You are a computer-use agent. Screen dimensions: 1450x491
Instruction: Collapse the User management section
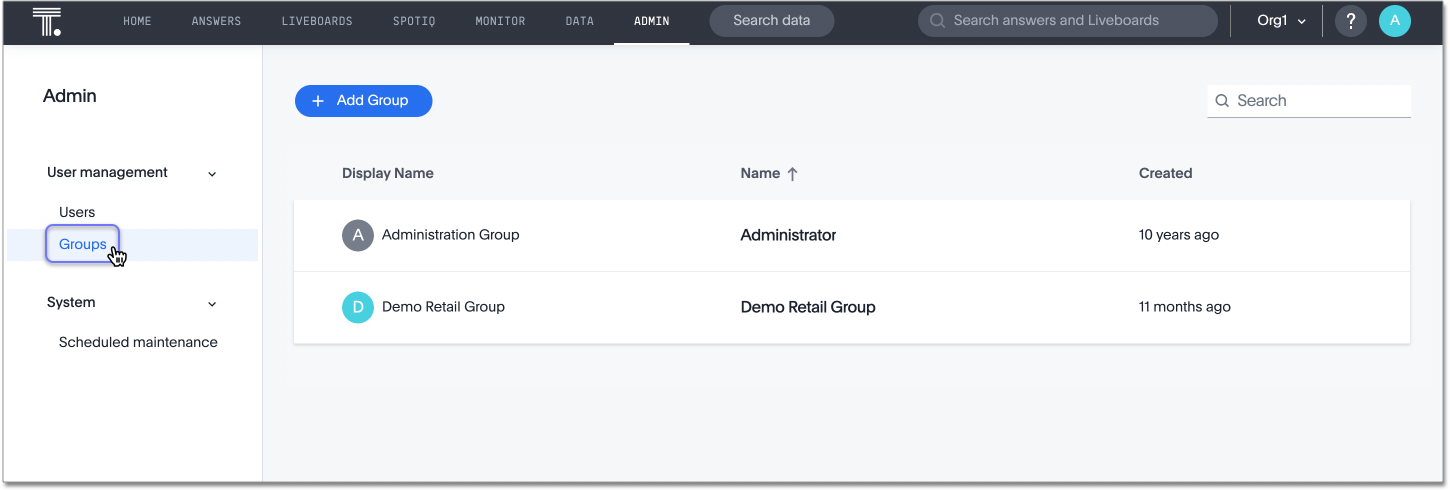click(212, 174)
